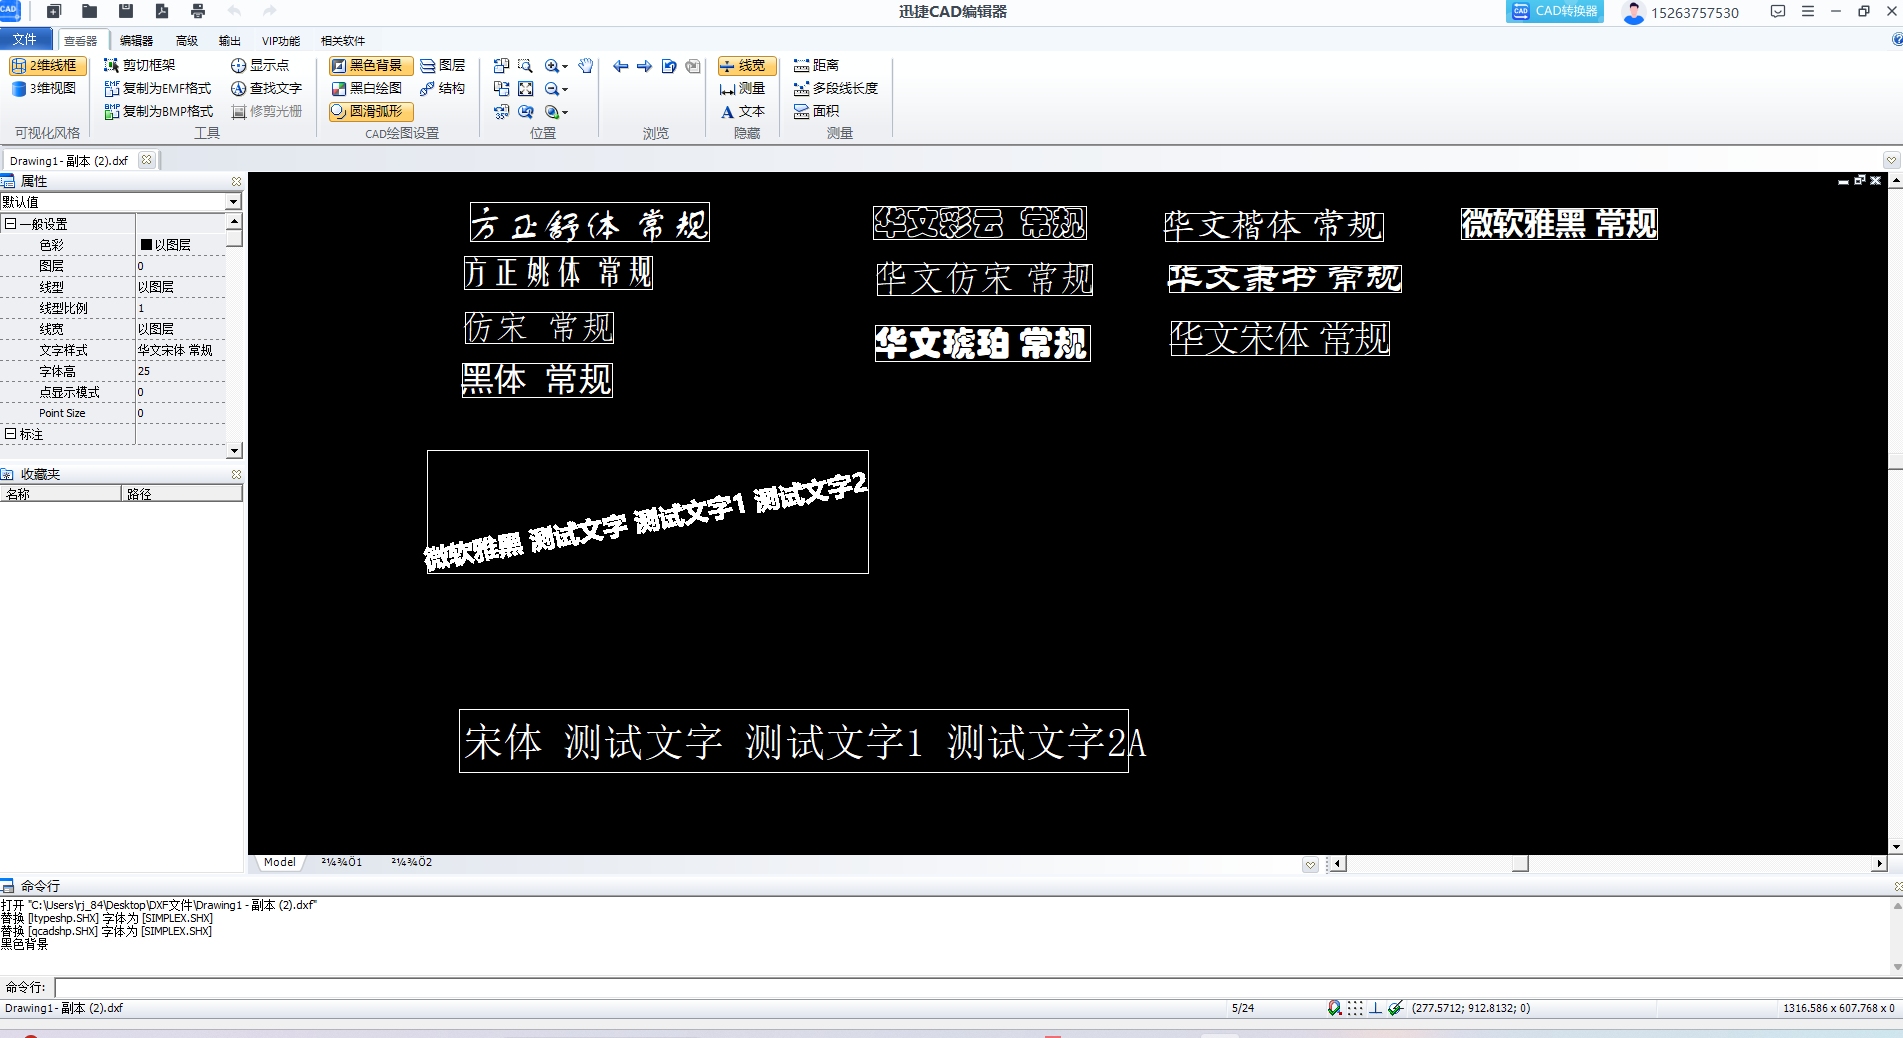Screen dimensions: 1903x1038
Task: Select the 面积 area measure tool
Action: coord(816,111)
